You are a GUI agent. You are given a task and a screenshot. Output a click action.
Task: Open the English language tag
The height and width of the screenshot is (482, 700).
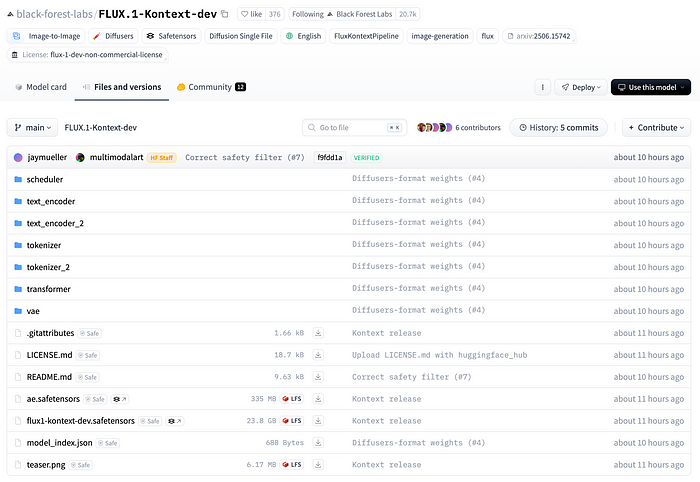pyautogui.click(x=303, y=36)
